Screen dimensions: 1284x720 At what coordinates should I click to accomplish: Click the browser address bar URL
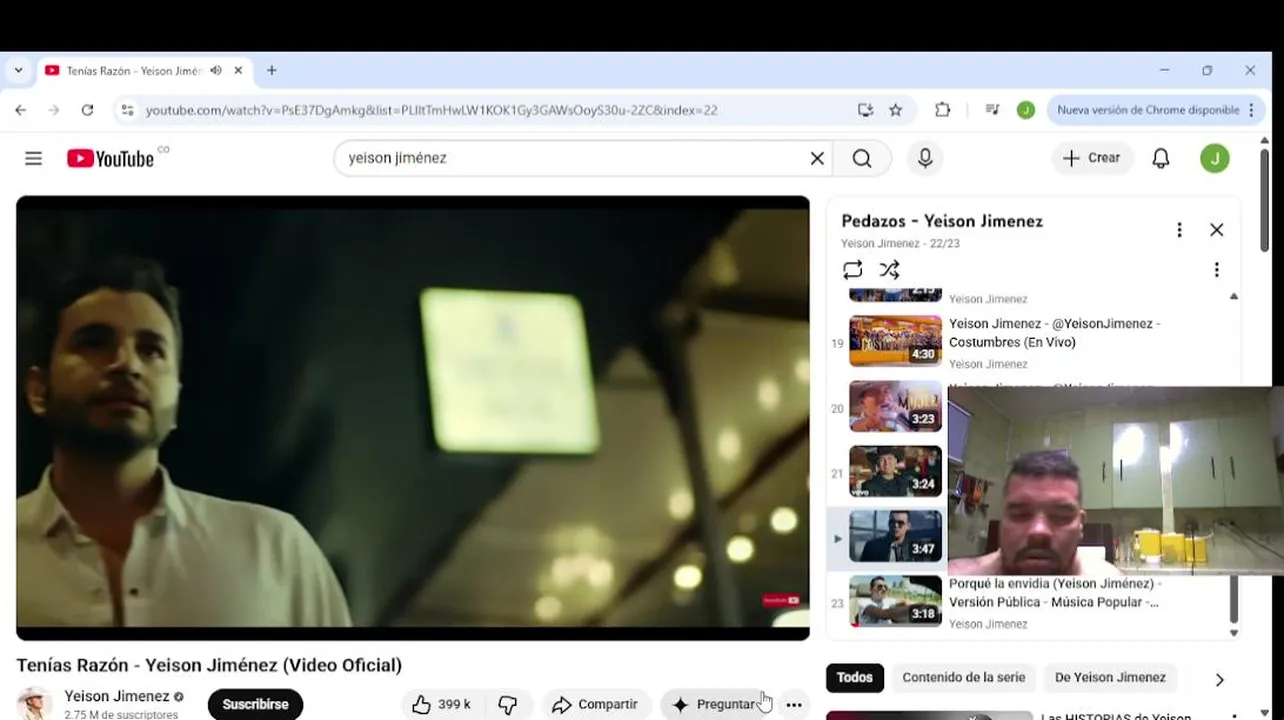pyautogui.click(x=431, y=110)
